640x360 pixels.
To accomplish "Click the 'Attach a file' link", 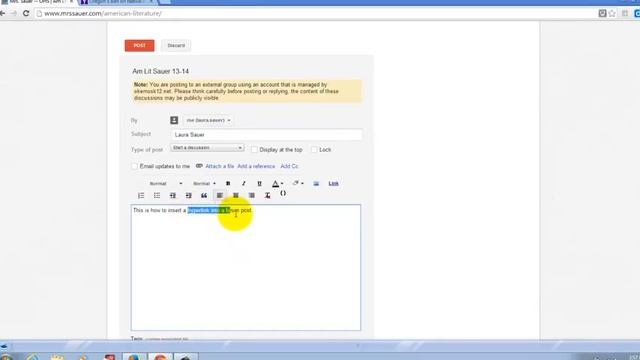I will tap(220, 166).
